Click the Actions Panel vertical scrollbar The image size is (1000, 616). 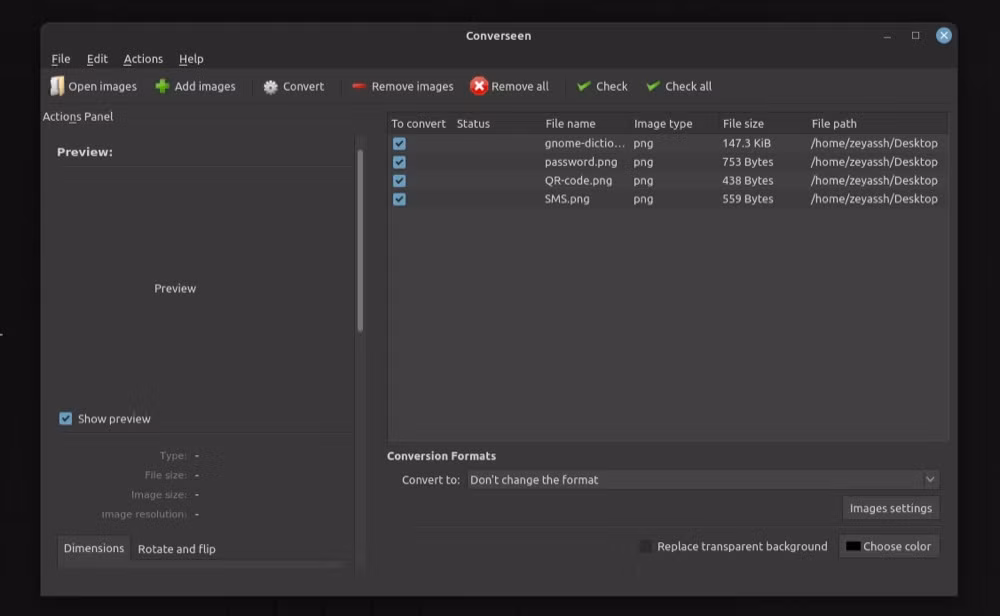(x=360, y=240)
